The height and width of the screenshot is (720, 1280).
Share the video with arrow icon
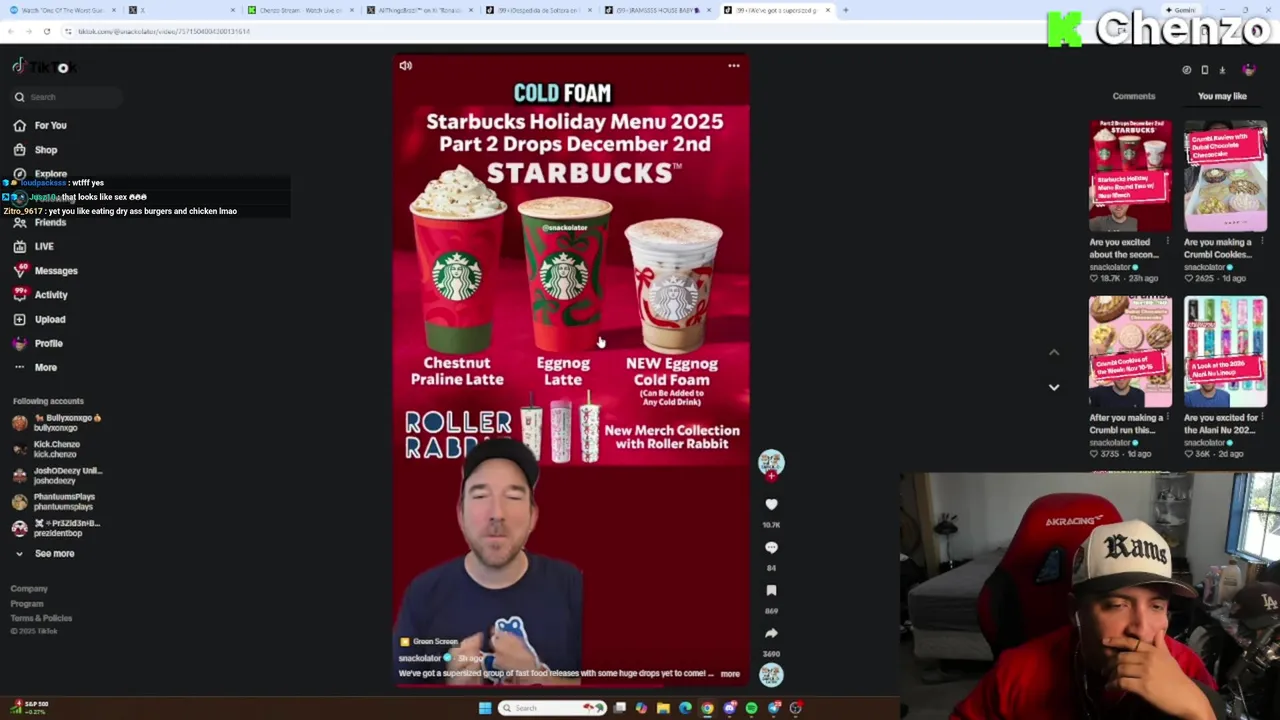click(x=771, y=634)
